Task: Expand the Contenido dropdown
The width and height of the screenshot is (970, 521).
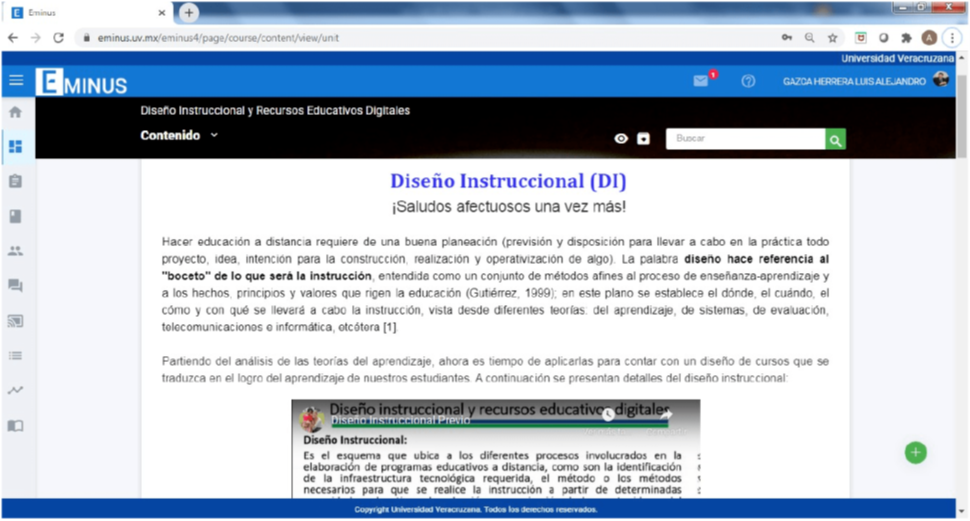Action: click(179, 135)
